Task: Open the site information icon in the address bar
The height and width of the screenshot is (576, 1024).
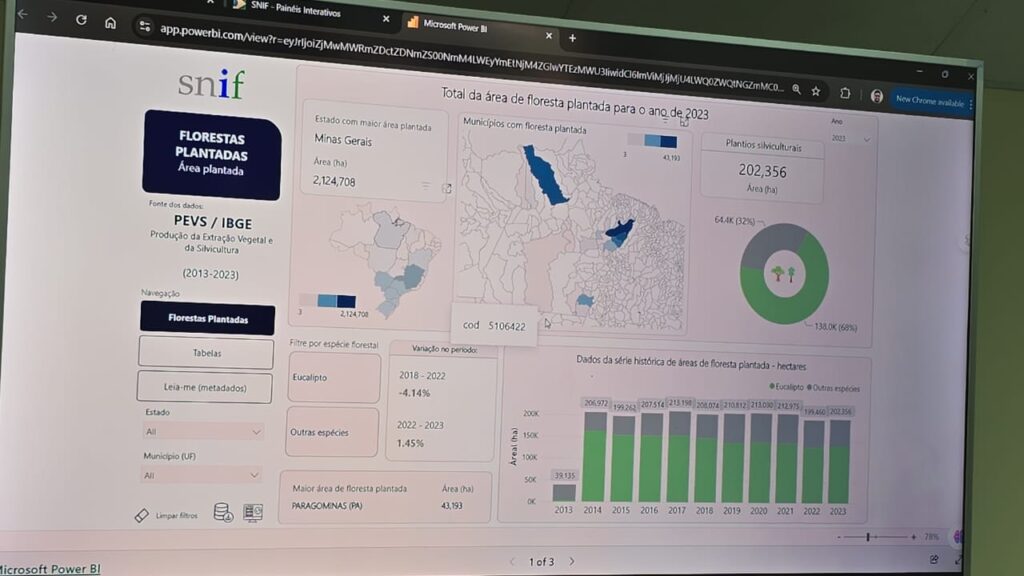Action: click(x=145, y=26)
